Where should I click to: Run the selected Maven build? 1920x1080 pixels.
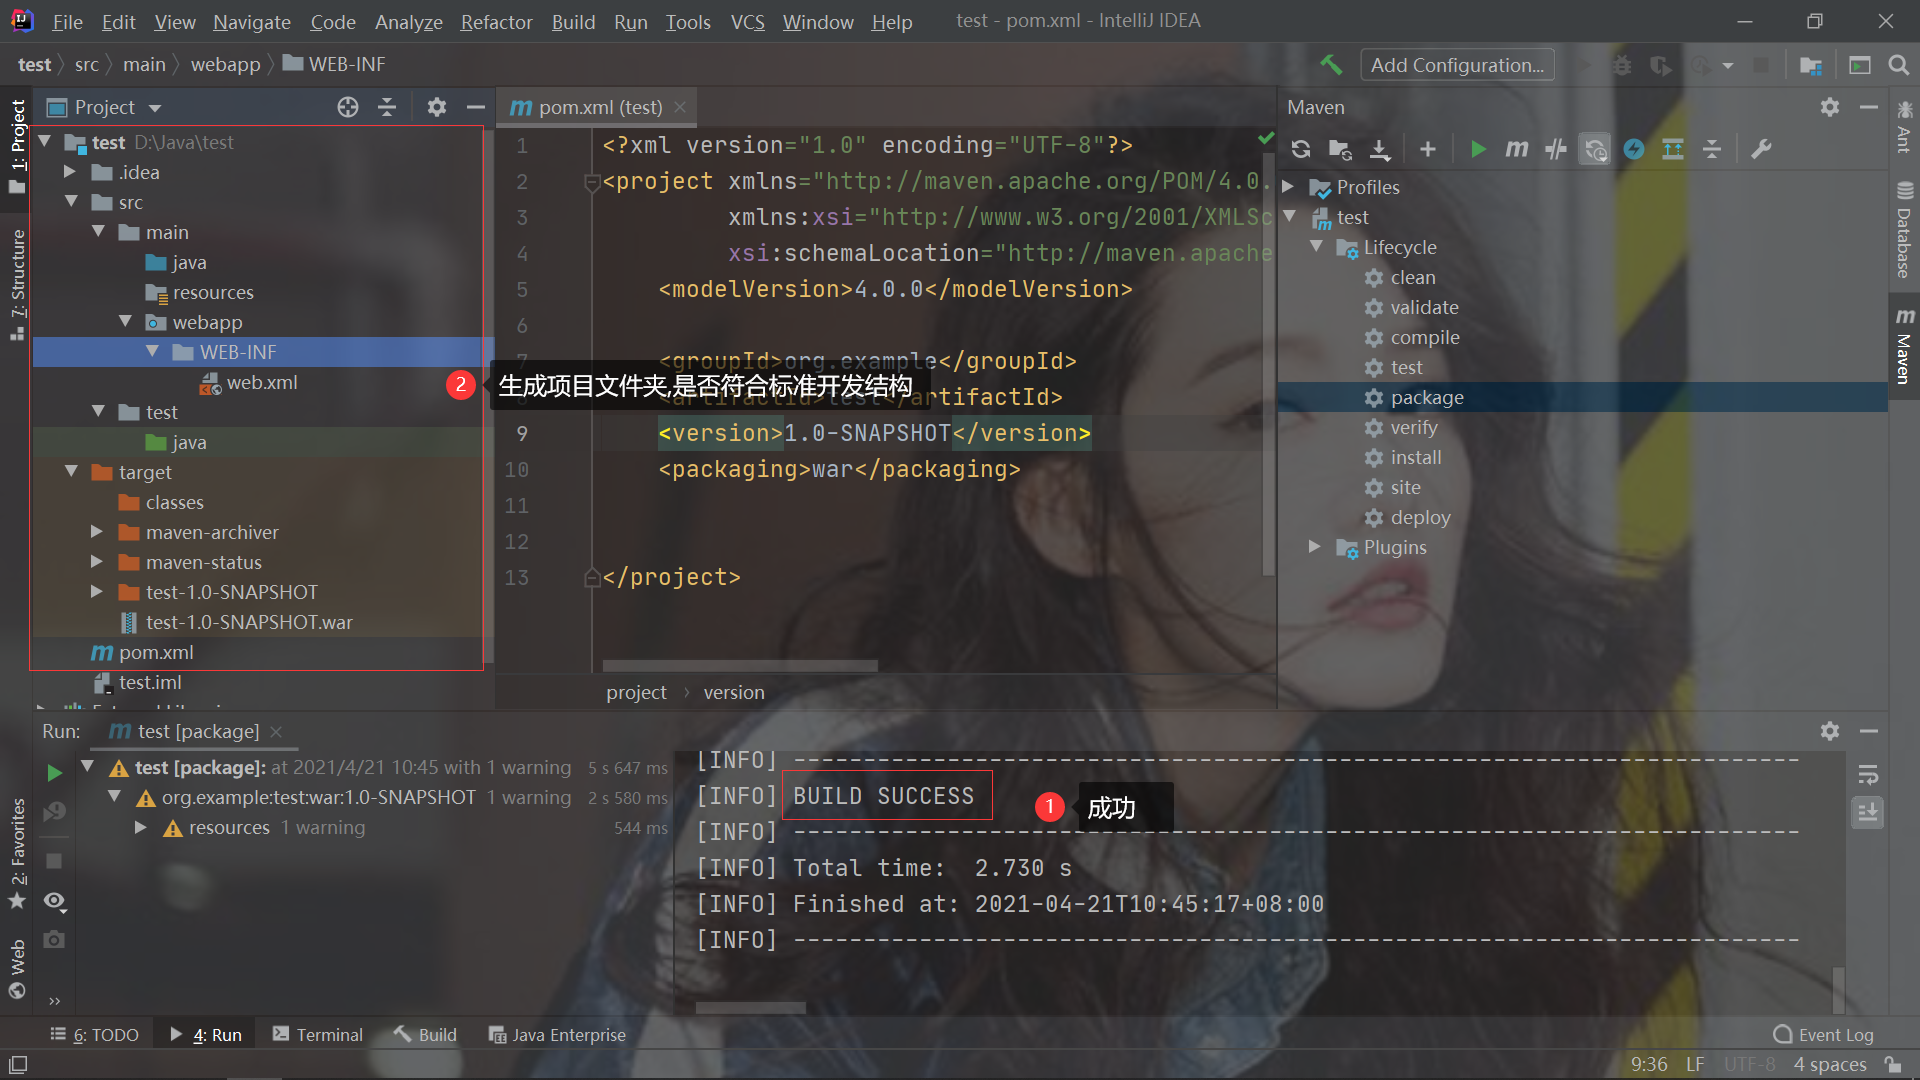pos(1478,149)
